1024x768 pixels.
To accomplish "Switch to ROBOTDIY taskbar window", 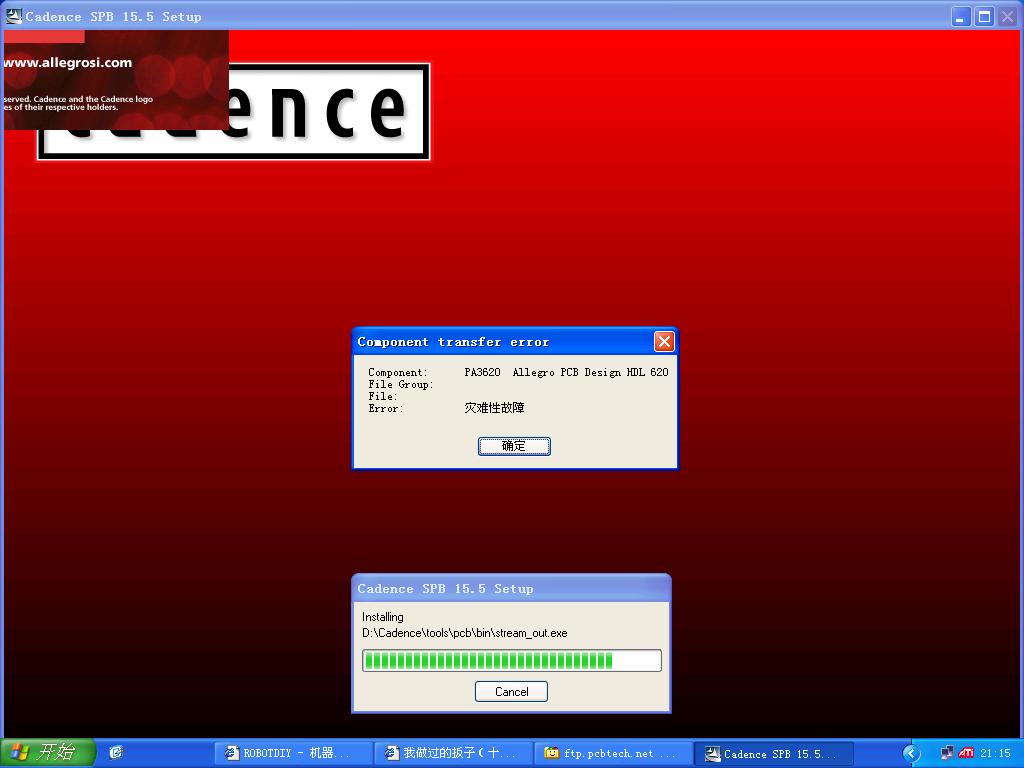I will click(293, 753).
